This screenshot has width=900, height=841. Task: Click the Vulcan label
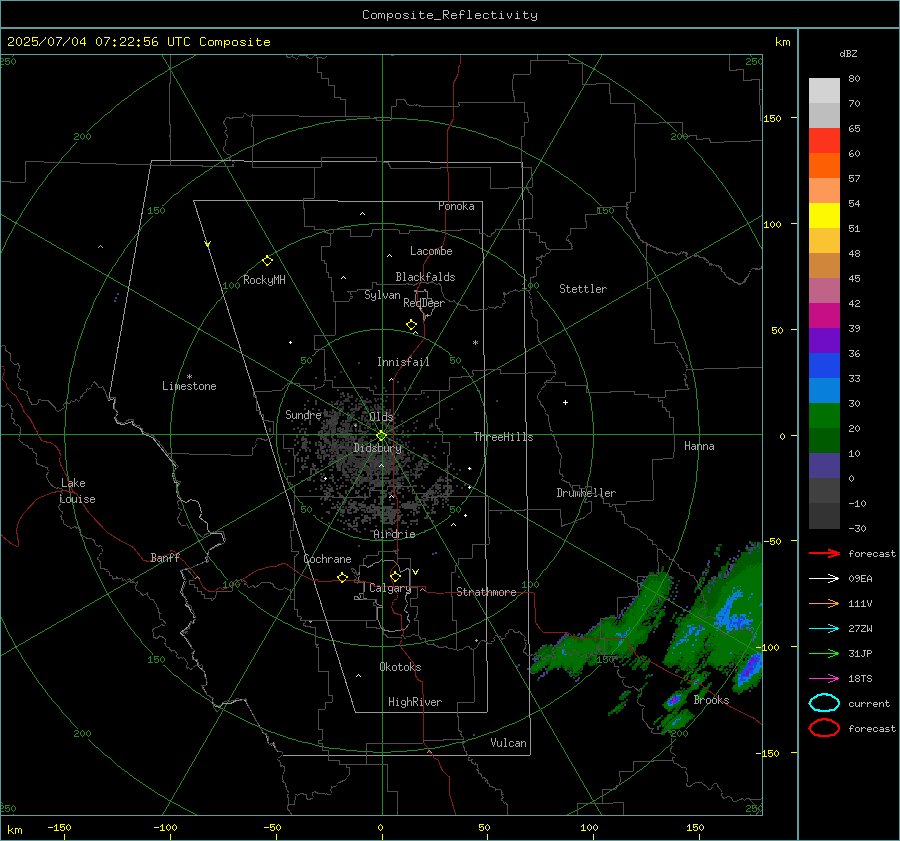coord(508,743)
